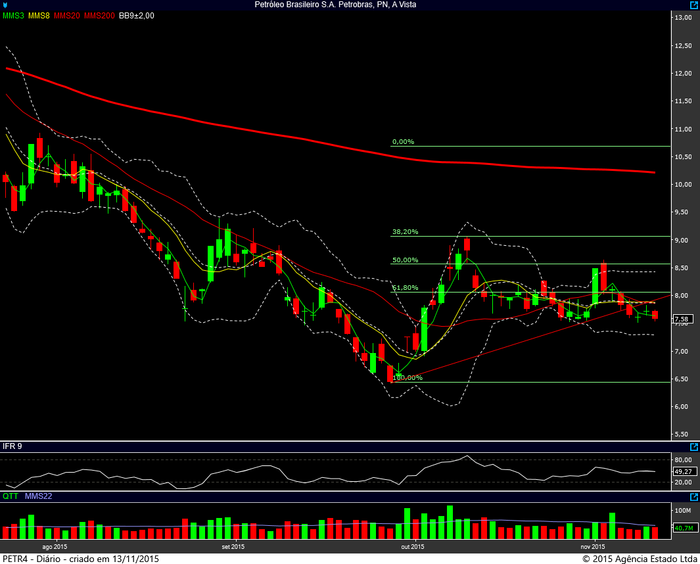
Task: Select the 100.00% Fibonacci level label
Action: click(407, 377)
